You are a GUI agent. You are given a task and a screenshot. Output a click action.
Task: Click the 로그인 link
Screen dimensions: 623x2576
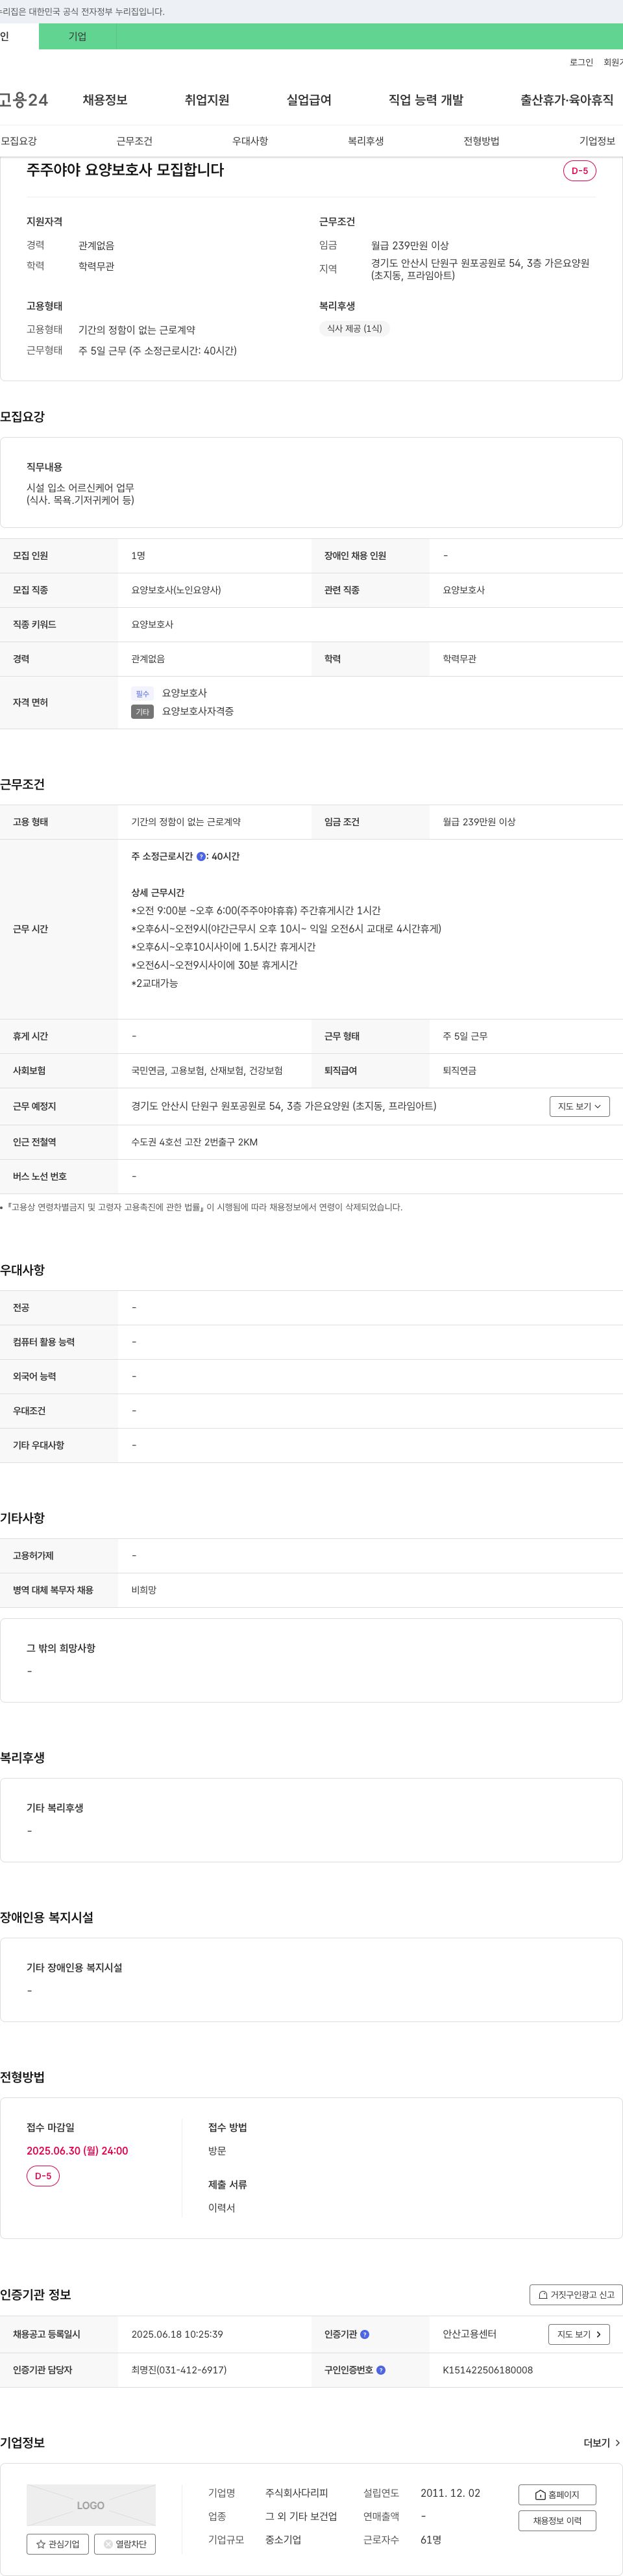(x=581, y=62)
